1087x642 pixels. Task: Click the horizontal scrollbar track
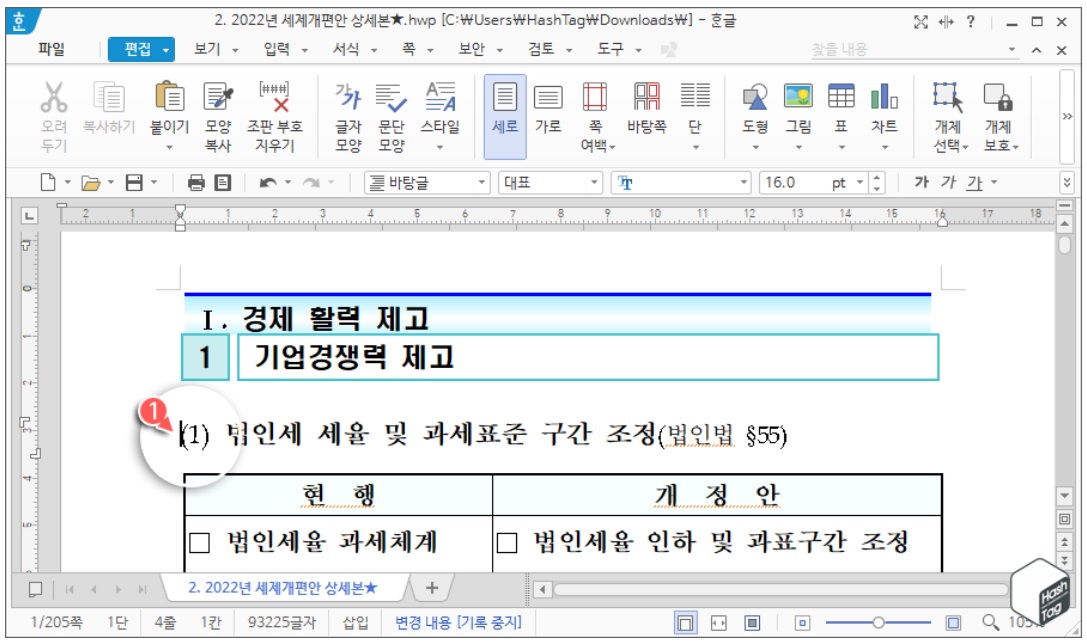click(x=780, y=589)
